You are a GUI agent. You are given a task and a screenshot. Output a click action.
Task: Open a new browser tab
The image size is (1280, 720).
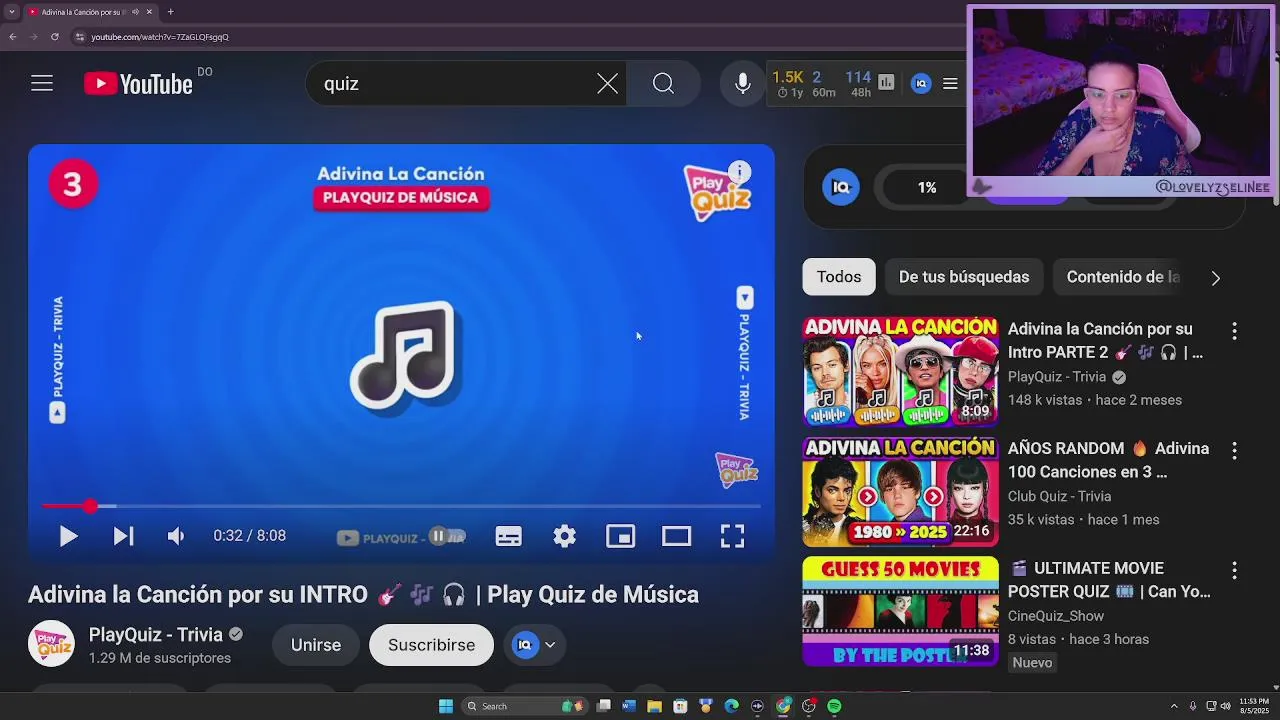[x=170, y=12]
